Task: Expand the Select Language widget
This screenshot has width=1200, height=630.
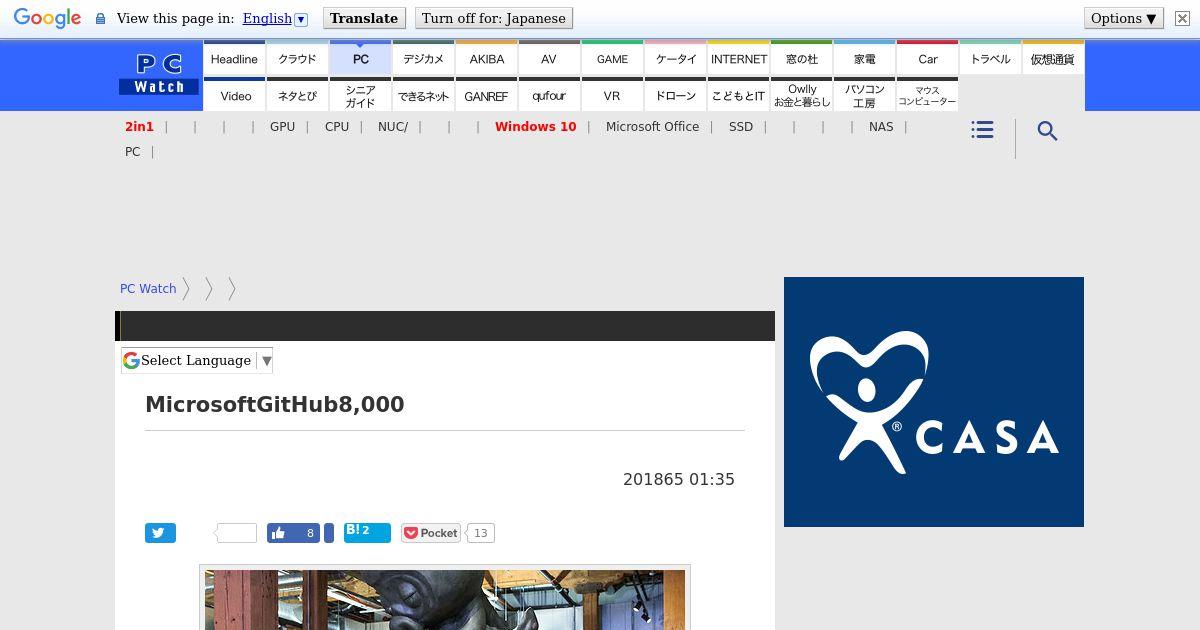Action: coord(197,360)
